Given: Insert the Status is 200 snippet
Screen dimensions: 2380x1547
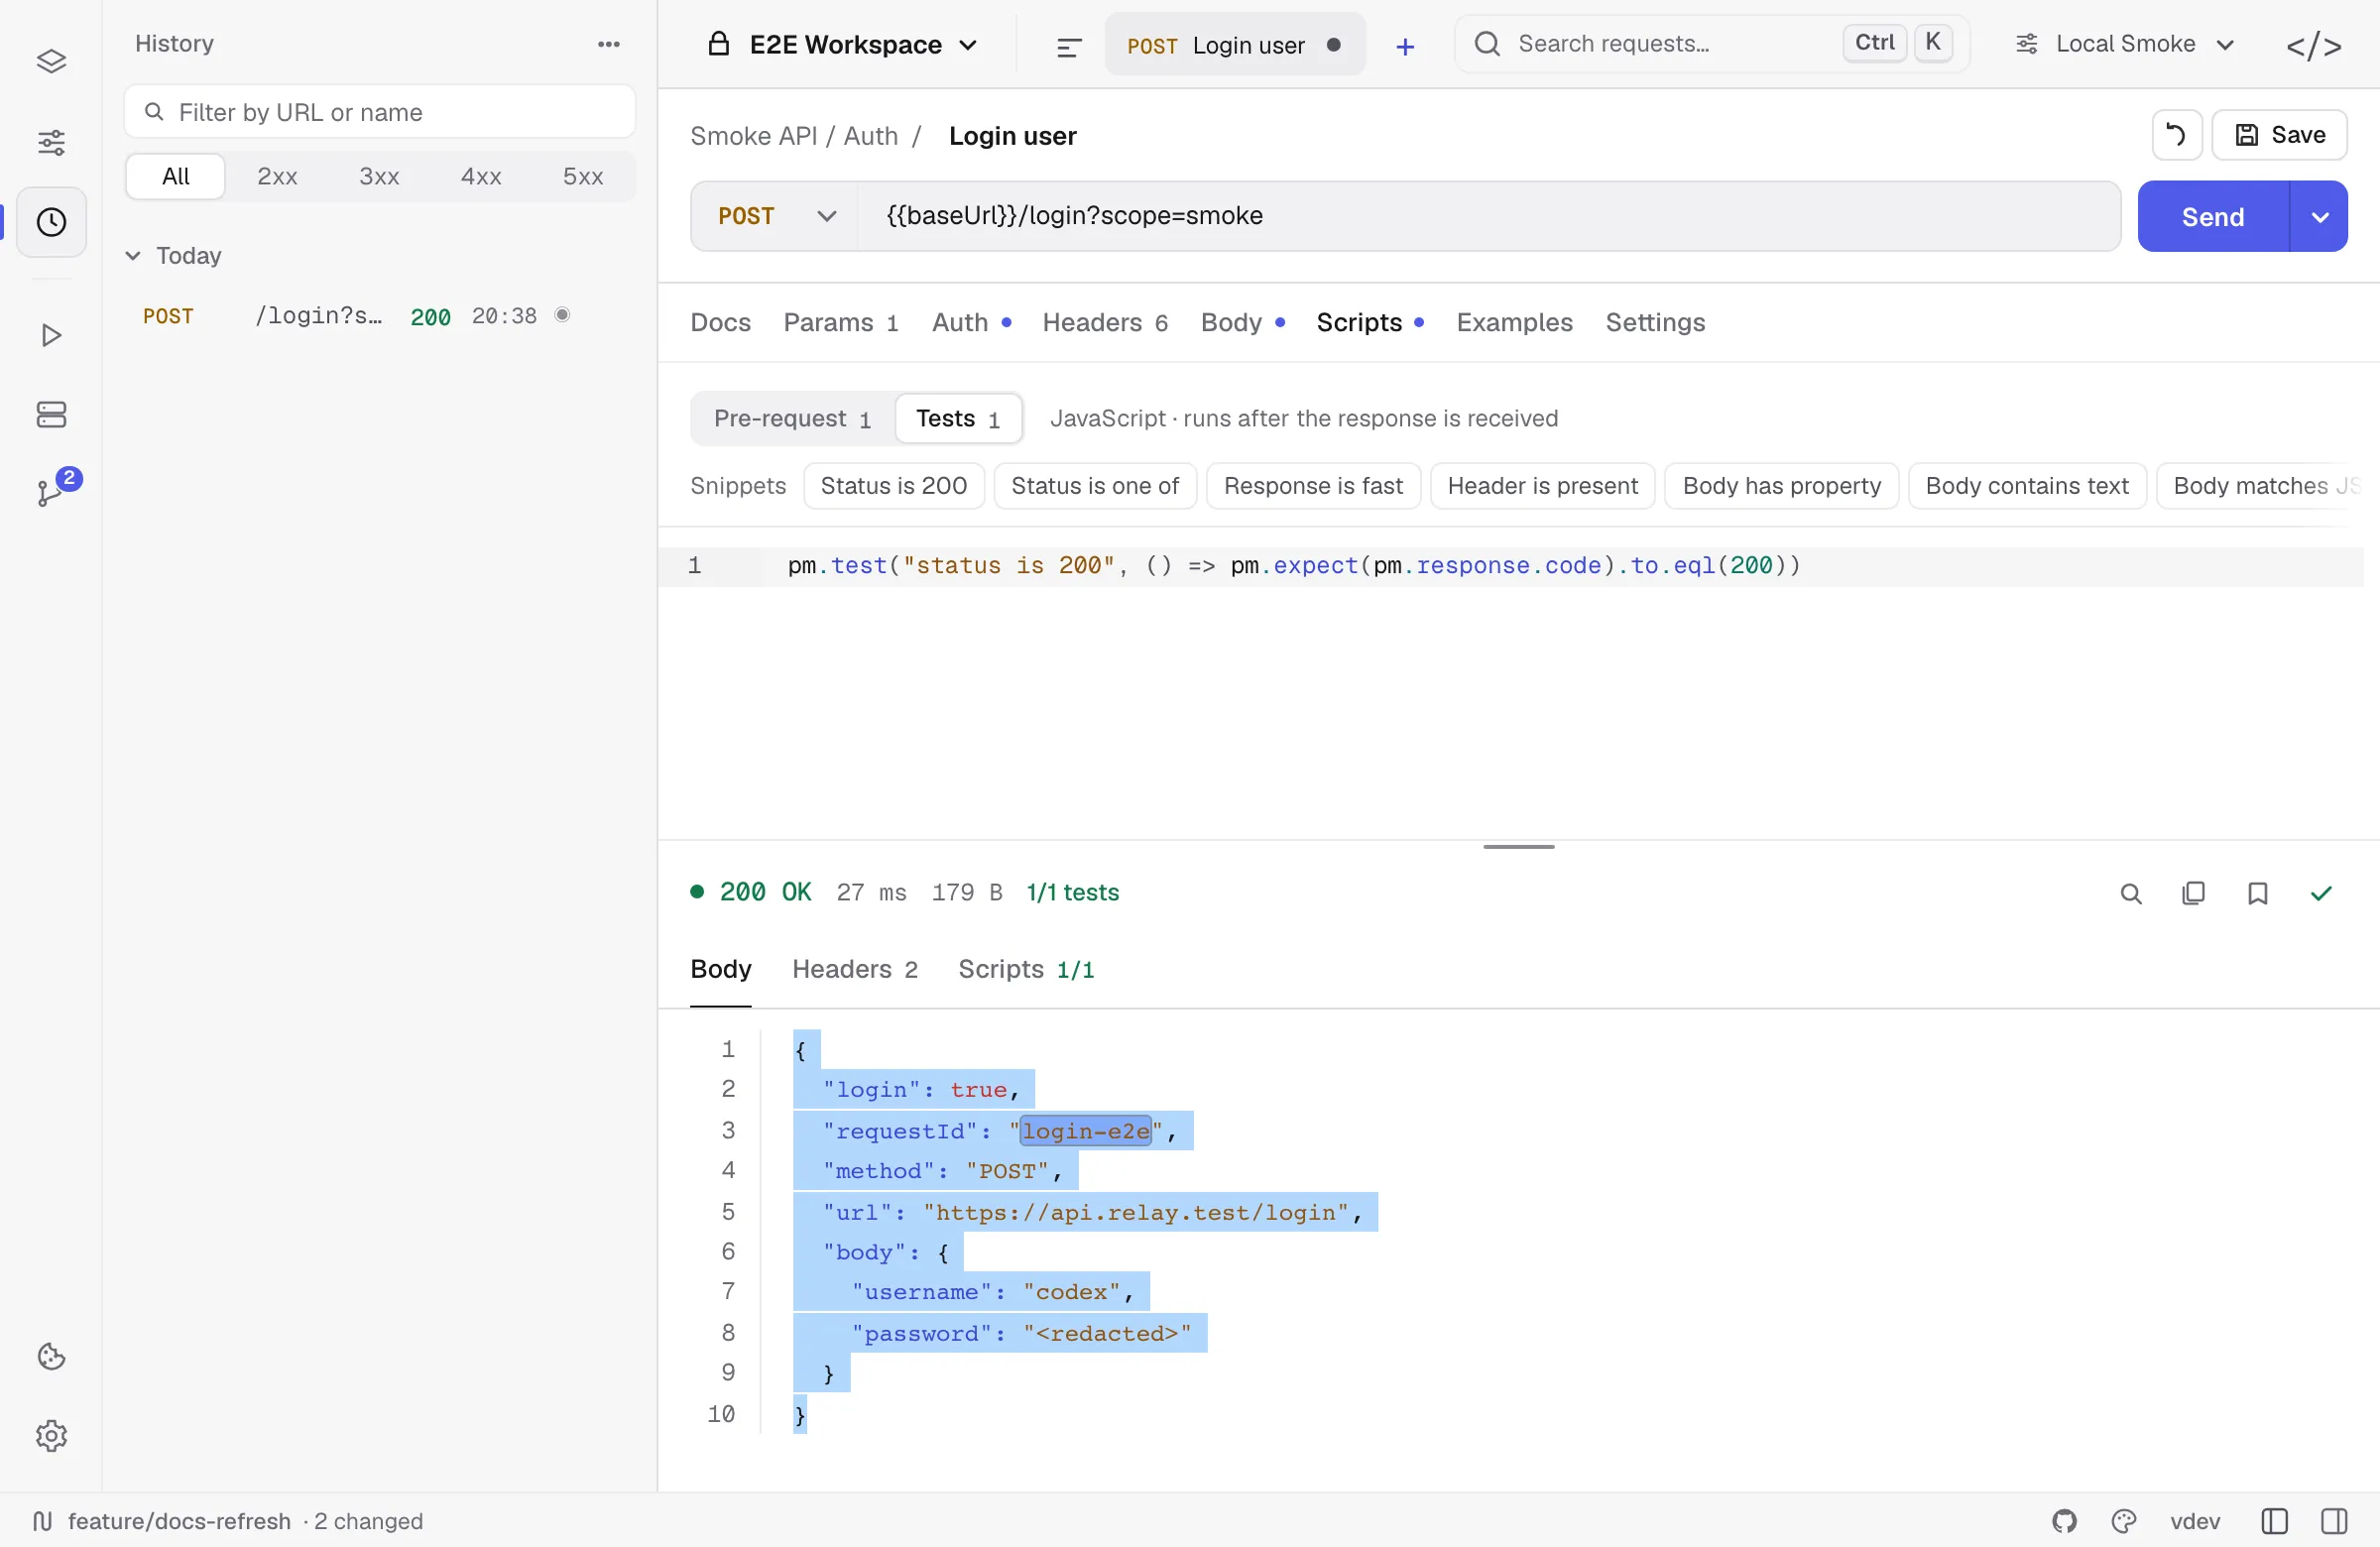Looking at the screenshot, I should pos(894,486).
